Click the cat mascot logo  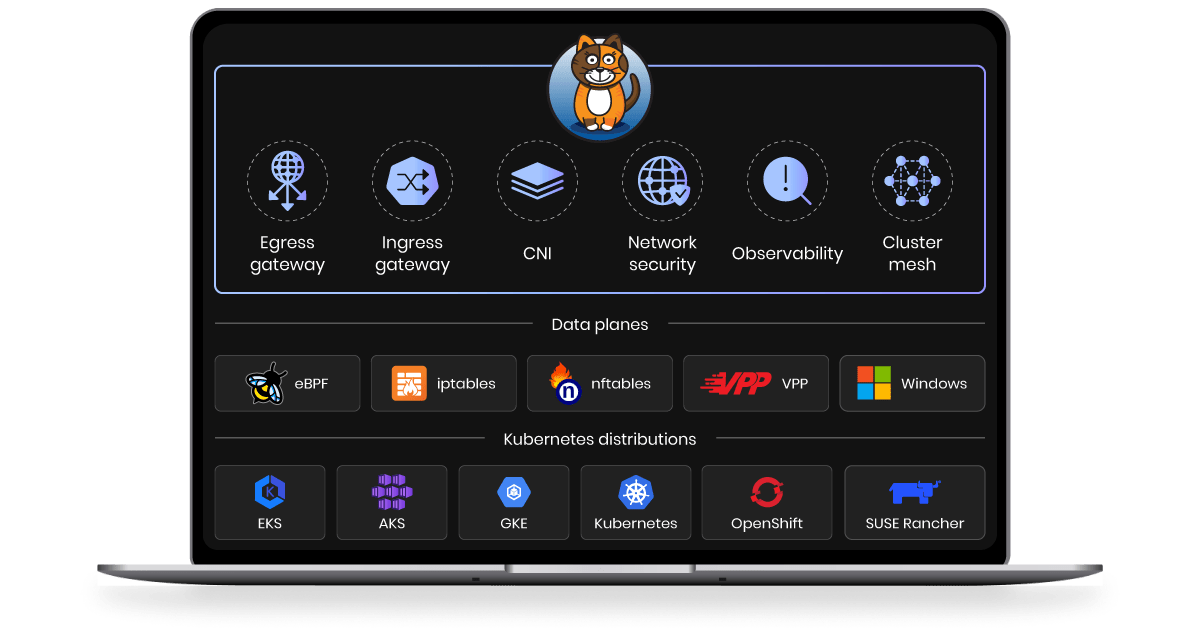coord(600,85)
